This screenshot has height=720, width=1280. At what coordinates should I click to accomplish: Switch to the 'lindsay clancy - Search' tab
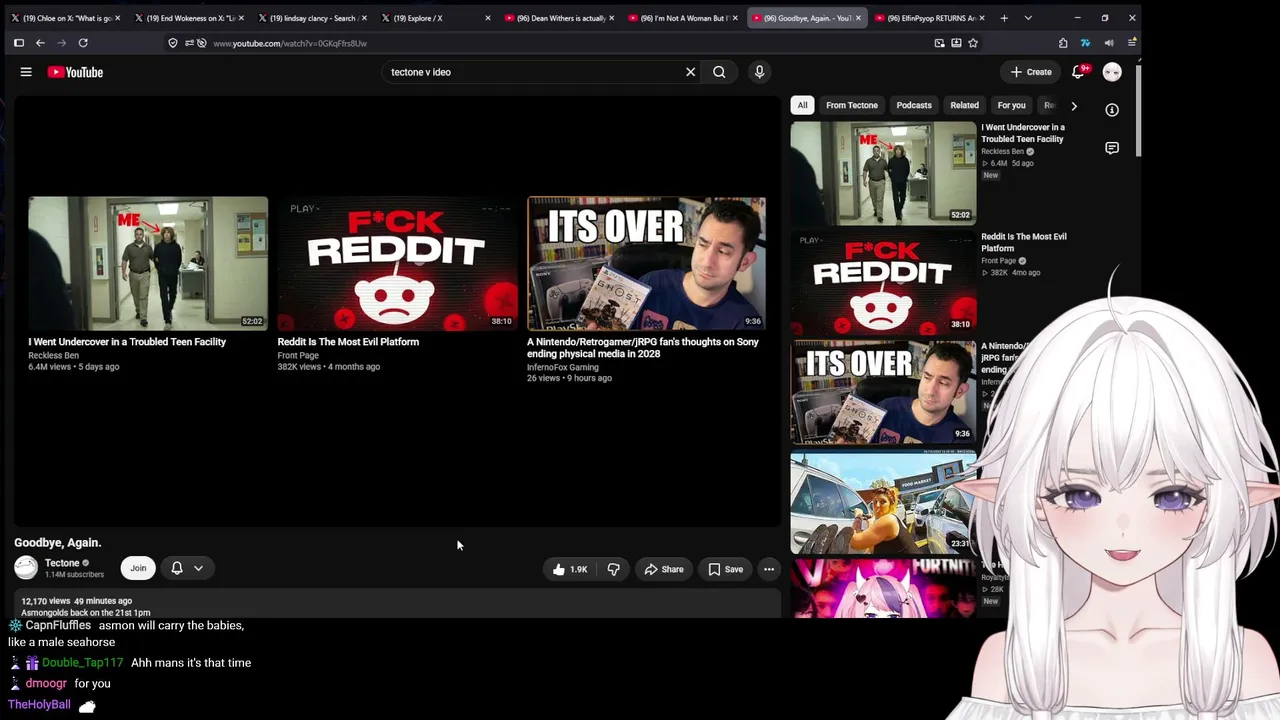pyautogui.click(x=312, y=18)
